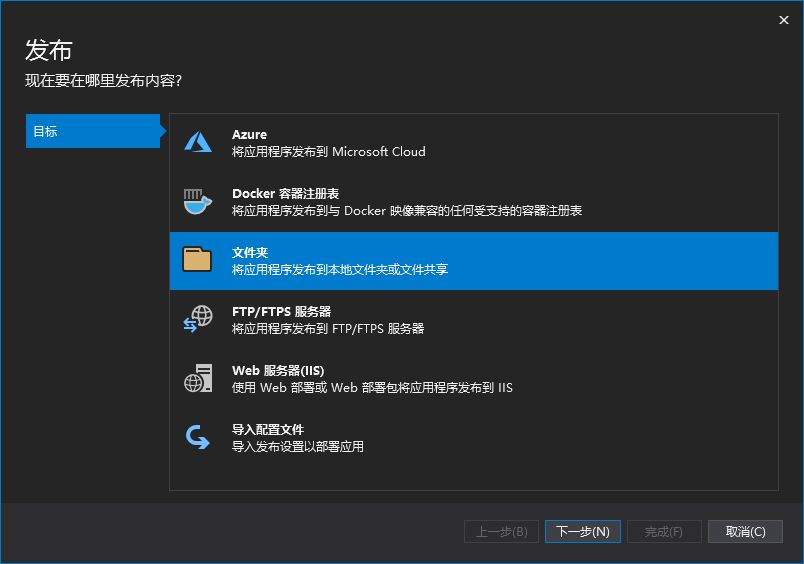The height and width of the screenshot is (564, 804).
Task: Click the 完成(F) button
Action: [664, 531]
